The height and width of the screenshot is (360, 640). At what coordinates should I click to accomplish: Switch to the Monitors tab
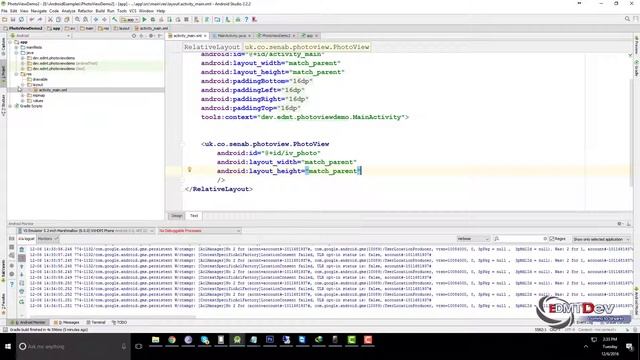[x=48, y=239]
